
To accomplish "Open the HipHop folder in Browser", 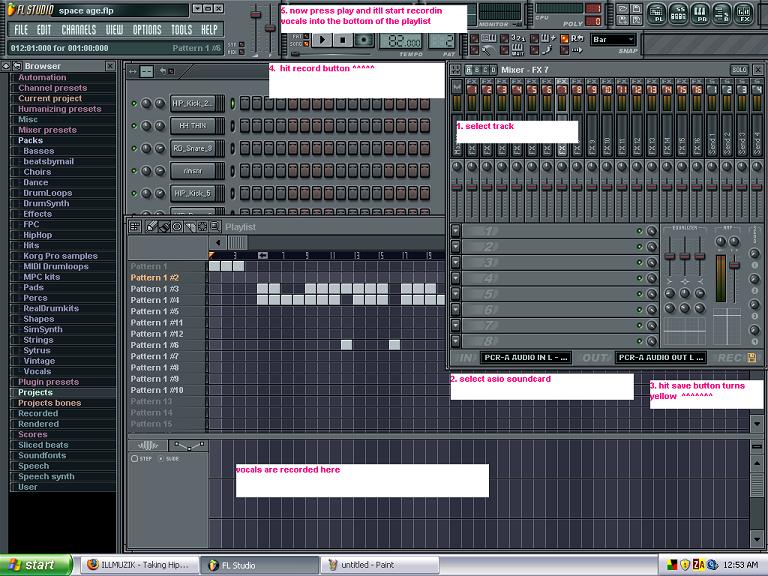I will point(38,235).
